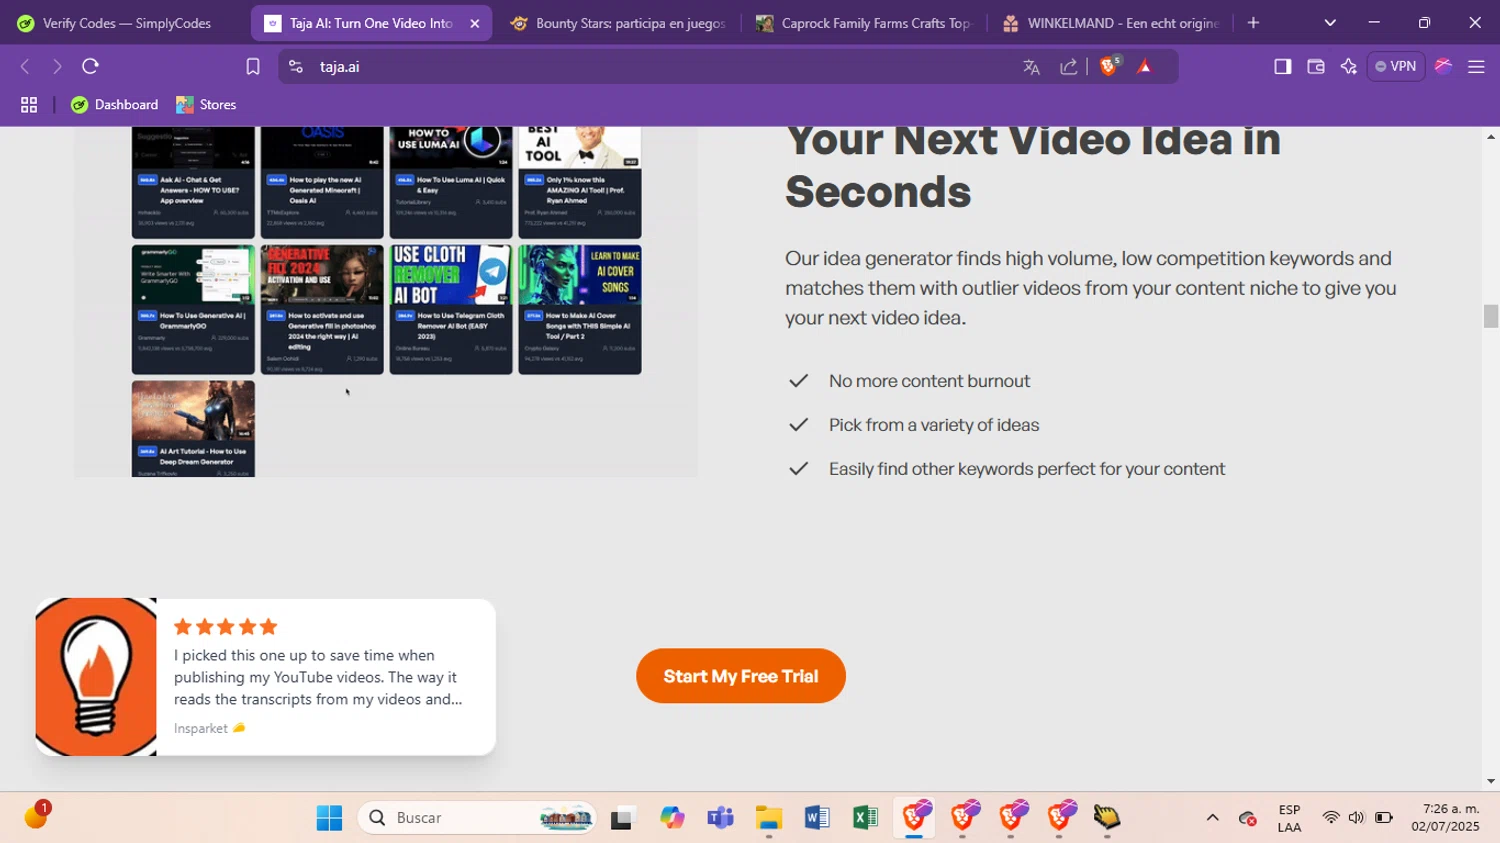Open the Stores bookmark
Viewport: 1500px width, 843px height.
(206, 105)
